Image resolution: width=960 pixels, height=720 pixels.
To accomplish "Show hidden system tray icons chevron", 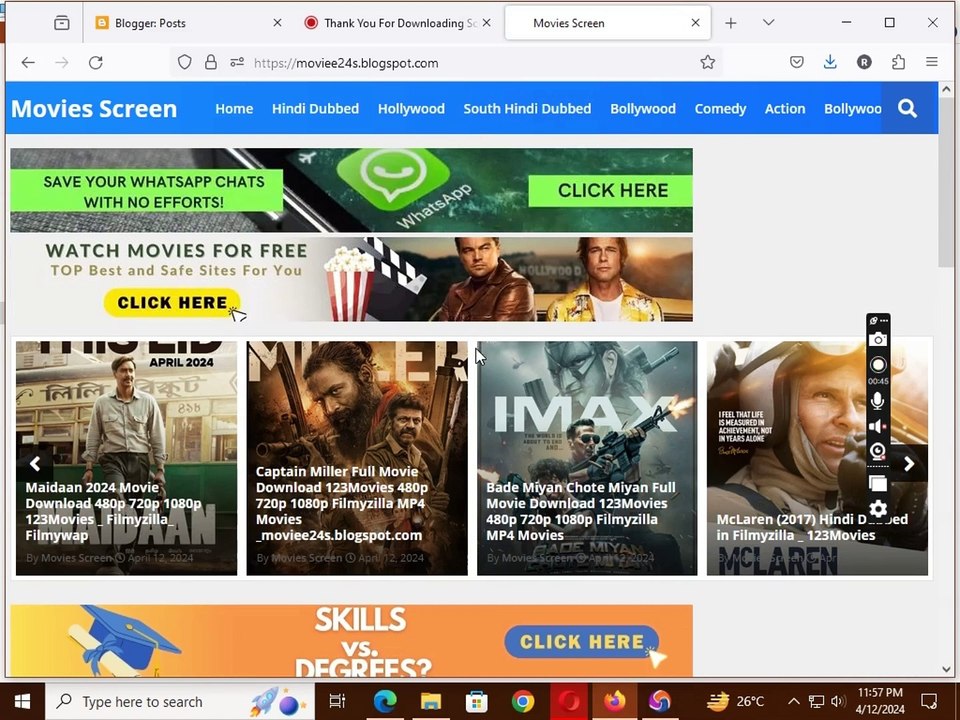I will [x=793, y=702].
